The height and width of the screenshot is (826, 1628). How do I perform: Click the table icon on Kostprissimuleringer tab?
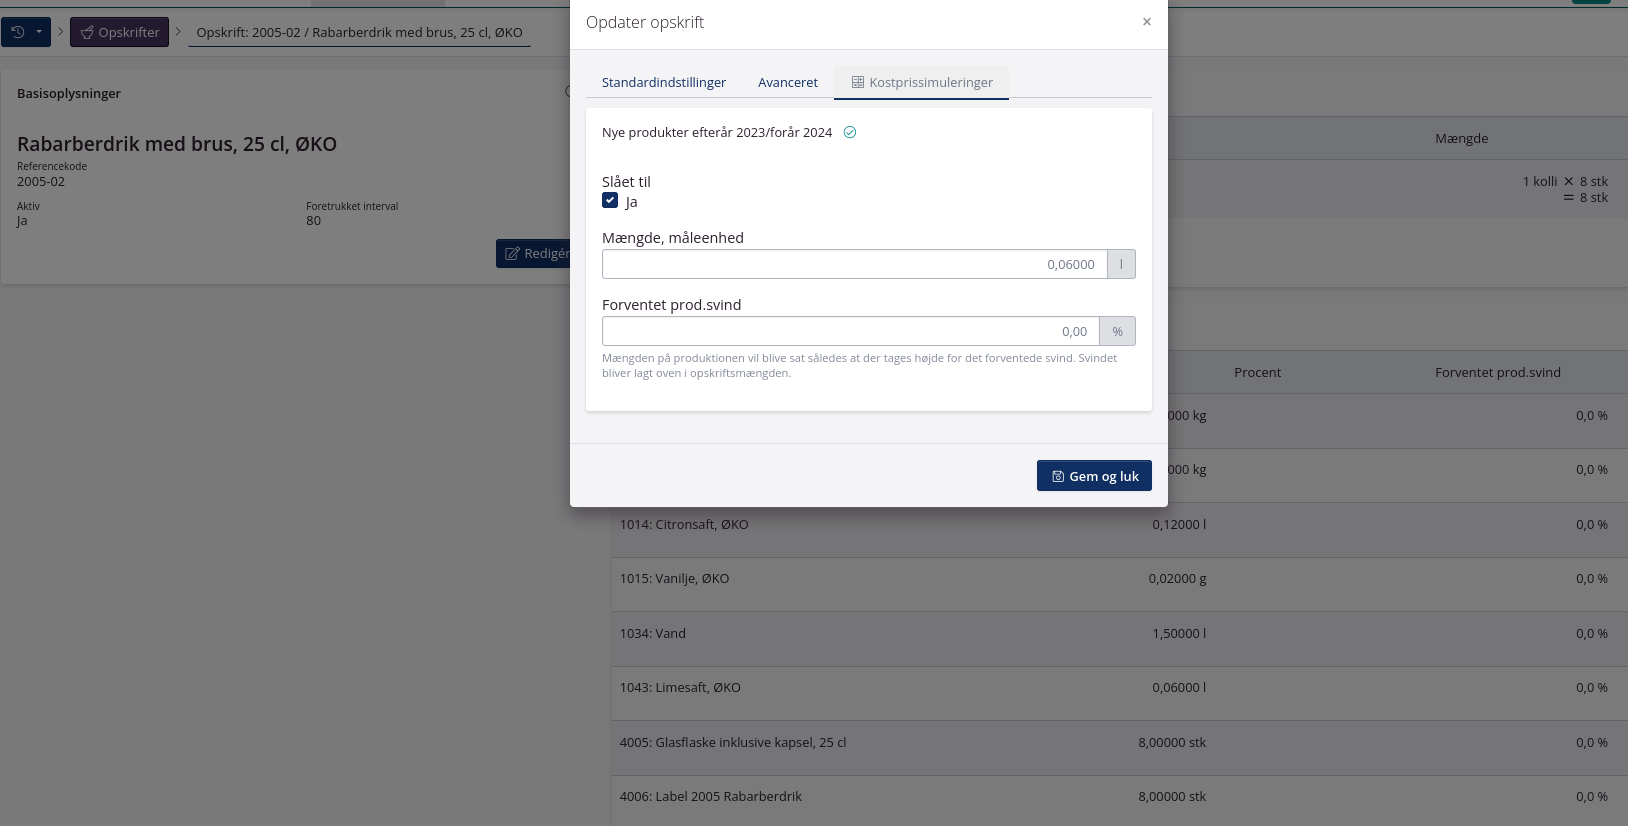pos(858,82)
